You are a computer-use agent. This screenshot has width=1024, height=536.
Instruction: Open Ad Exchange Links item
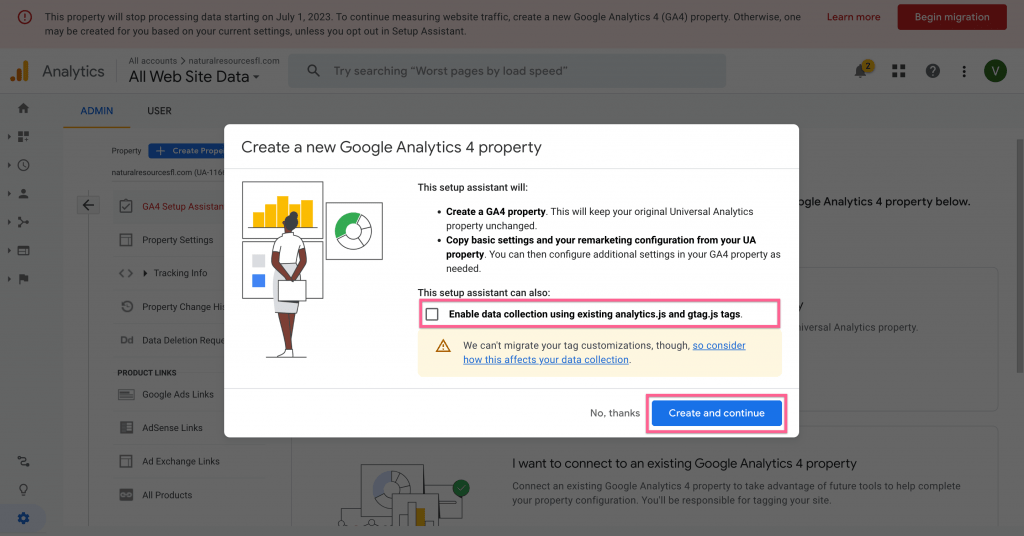[x=181, y=461]
